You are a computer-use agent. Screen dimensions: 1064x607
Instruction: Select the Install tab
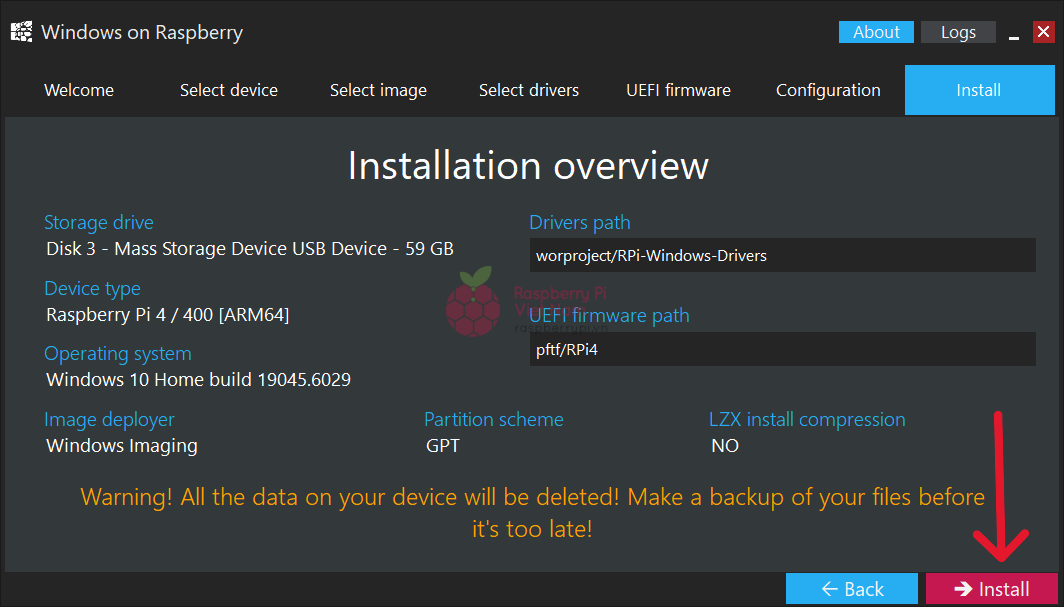tap(978, 90)
